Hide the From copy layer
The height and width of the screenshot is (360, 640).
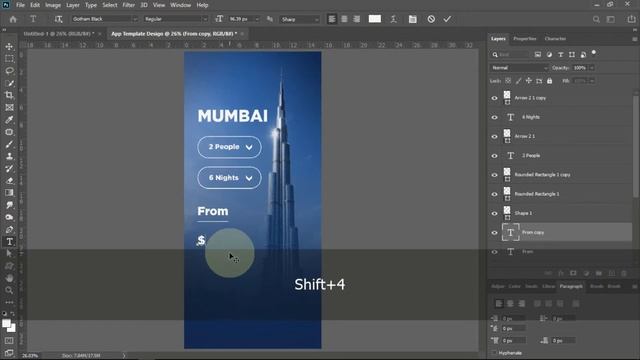(x=494, y=233)
